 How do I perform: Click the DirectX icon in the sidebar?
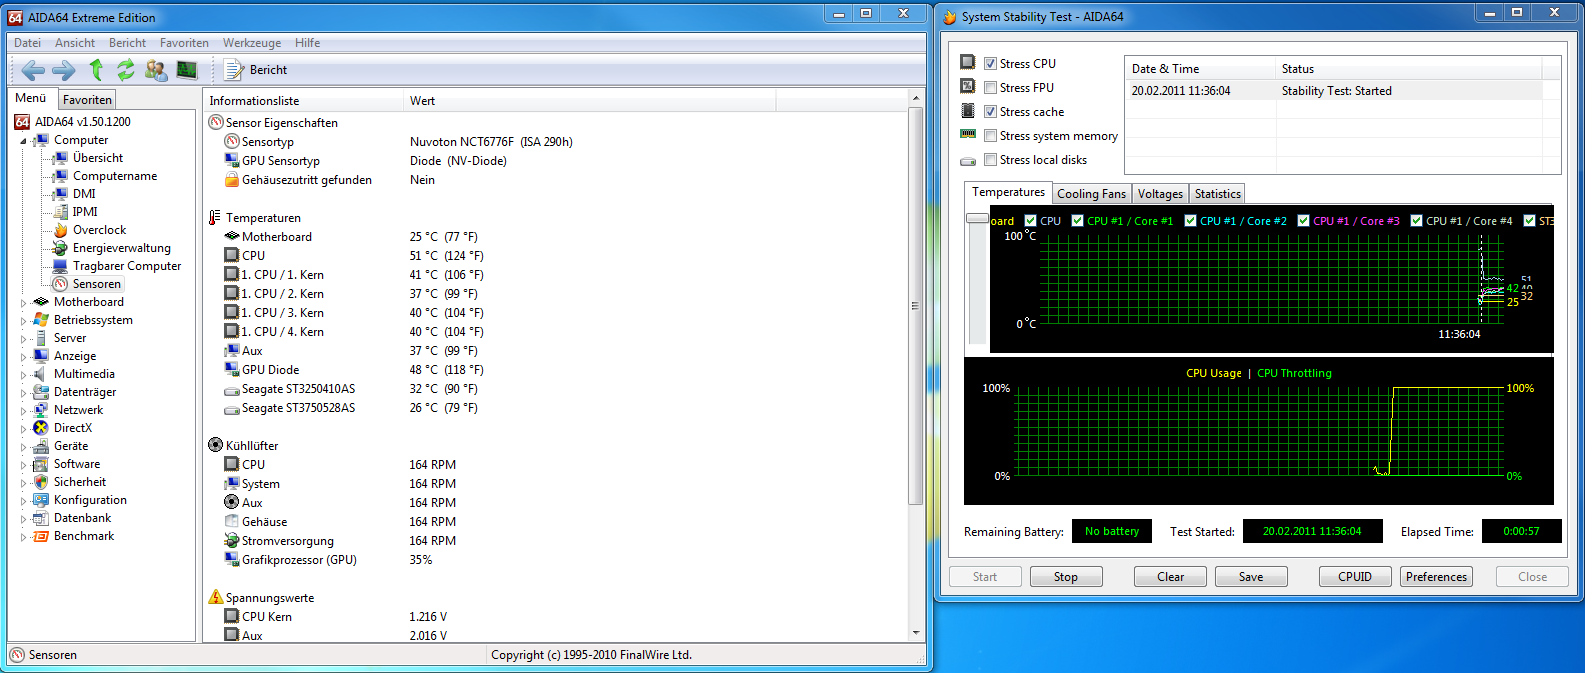pos(41,428)
